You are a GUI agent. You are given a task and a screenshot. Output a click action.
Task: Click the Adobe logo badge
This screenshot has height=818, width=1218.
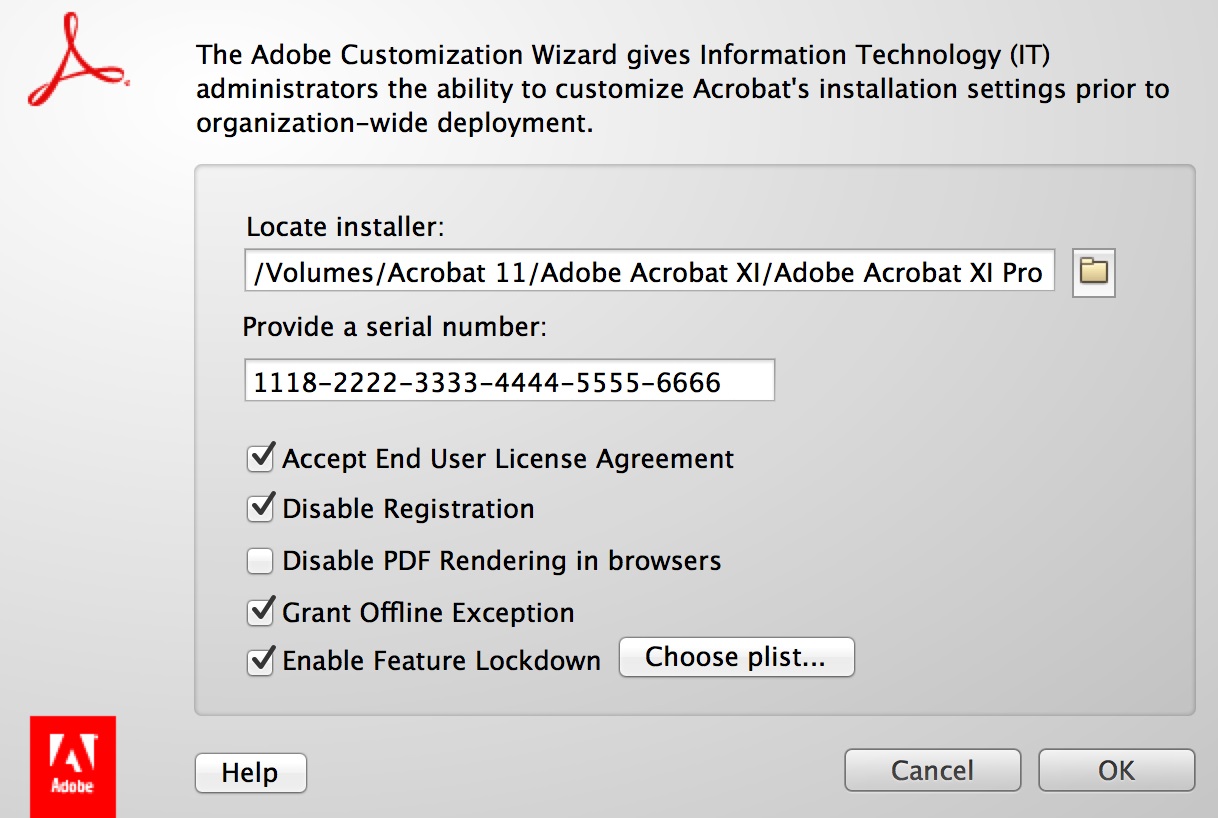[x=73, y=767]
